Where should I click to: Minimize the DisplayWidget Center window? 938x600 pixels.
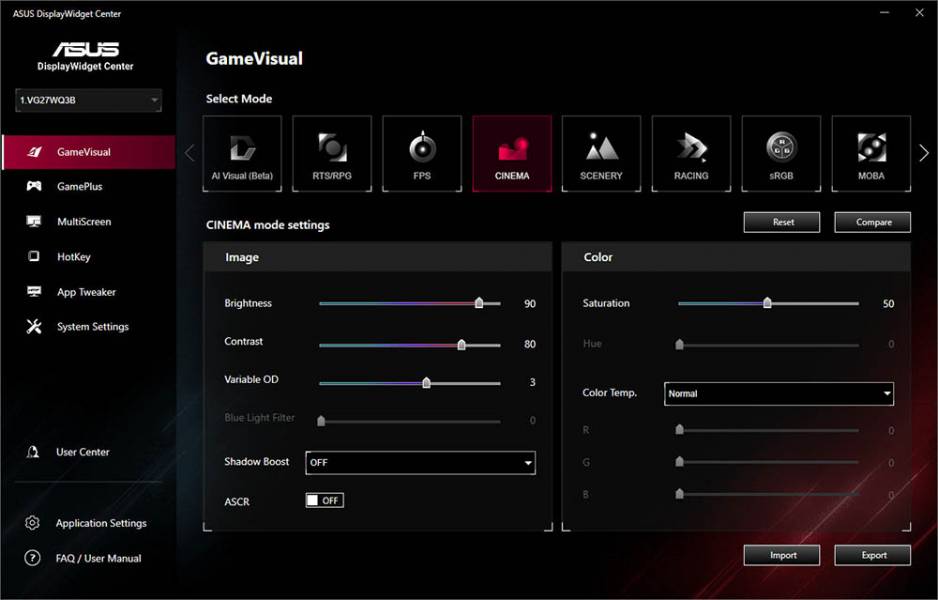point(885,13)
